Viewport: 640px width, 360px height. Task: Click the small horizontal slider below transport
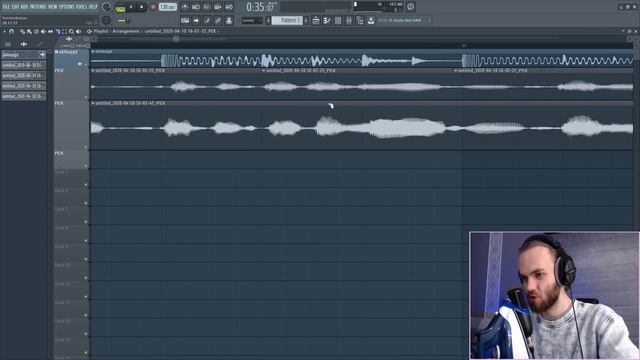[123, 20]
